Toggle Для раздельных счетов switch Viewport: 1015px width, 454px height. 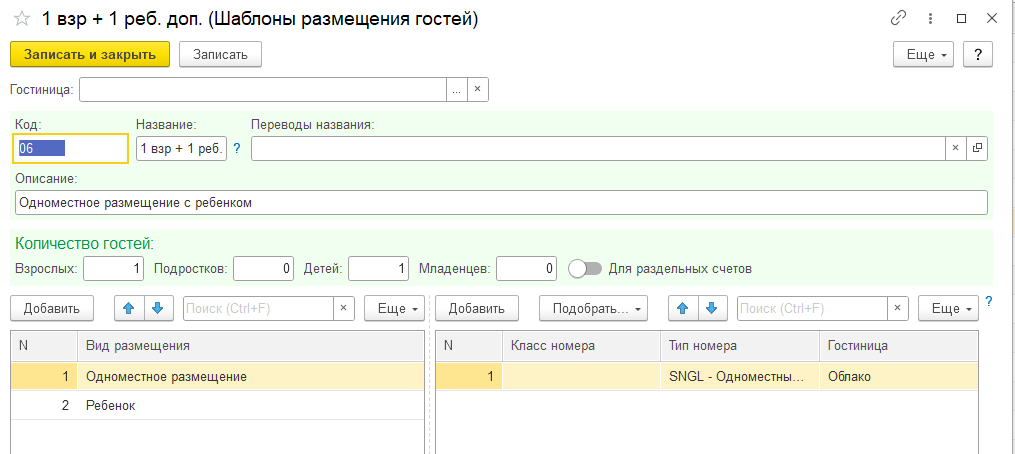(x=584, y=268)
